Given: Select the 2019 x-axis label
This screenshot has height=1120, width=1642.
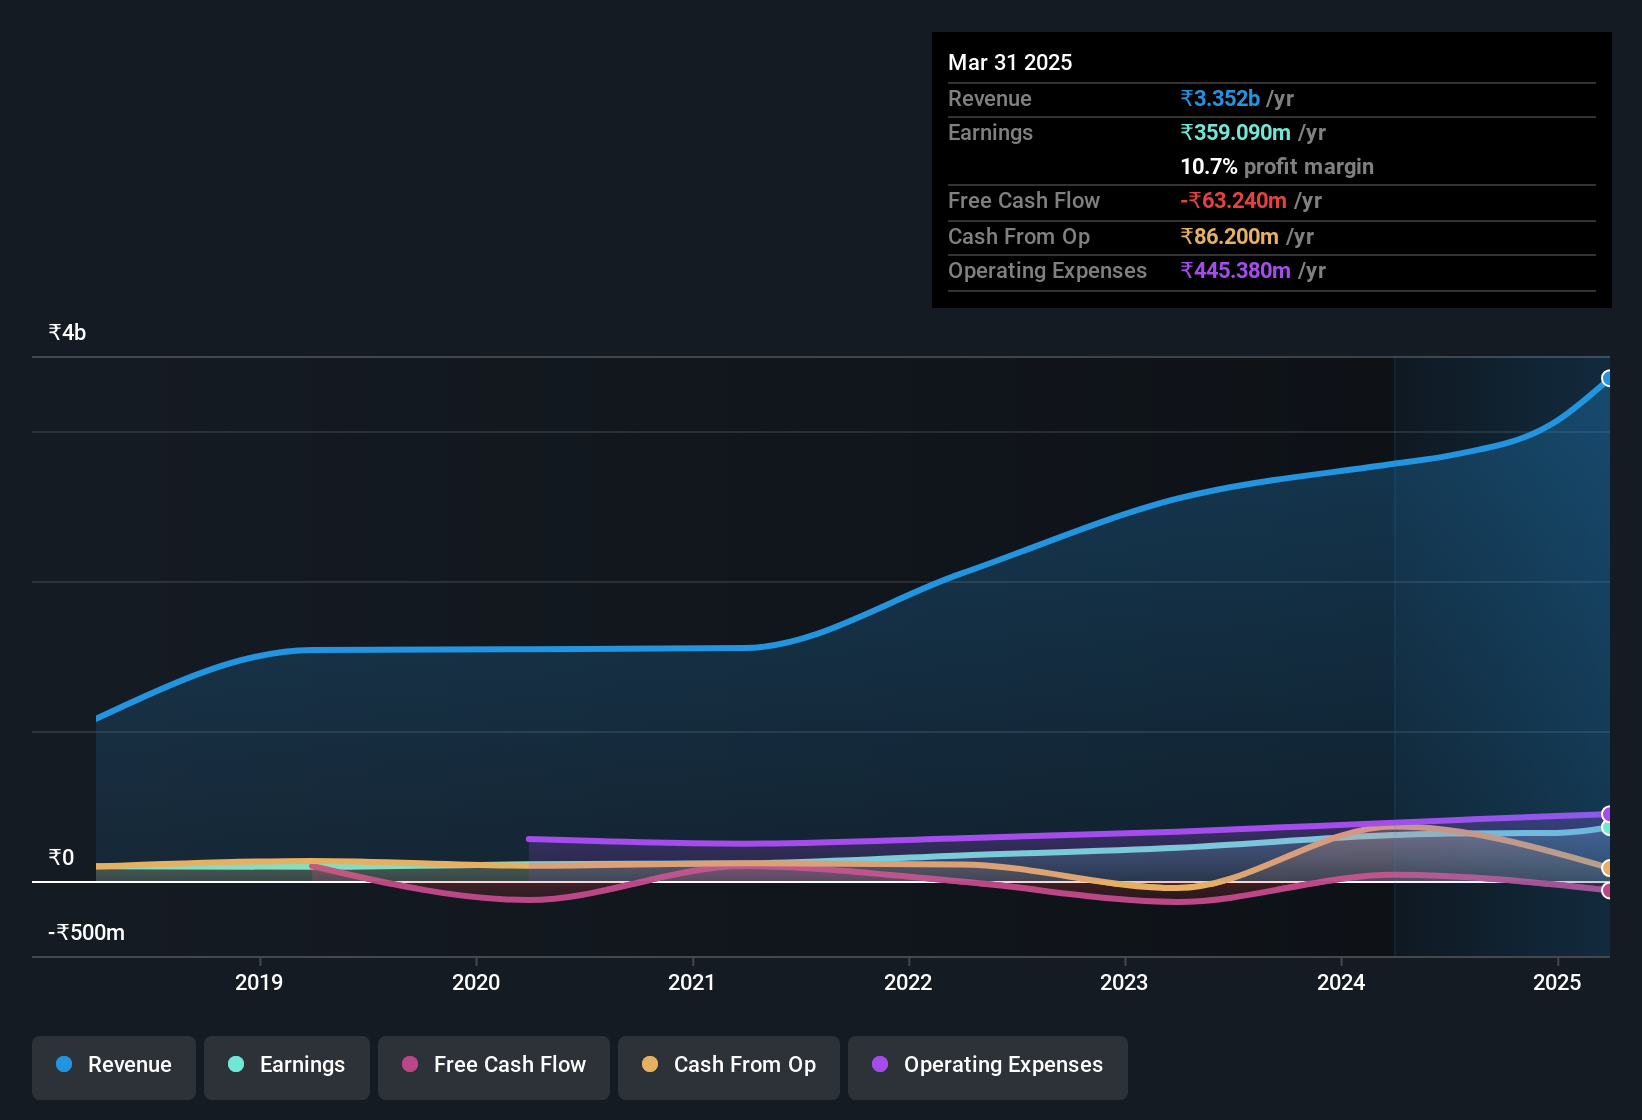Looking at the screenshot, I should pyautogui.click(x=259, y=982).
